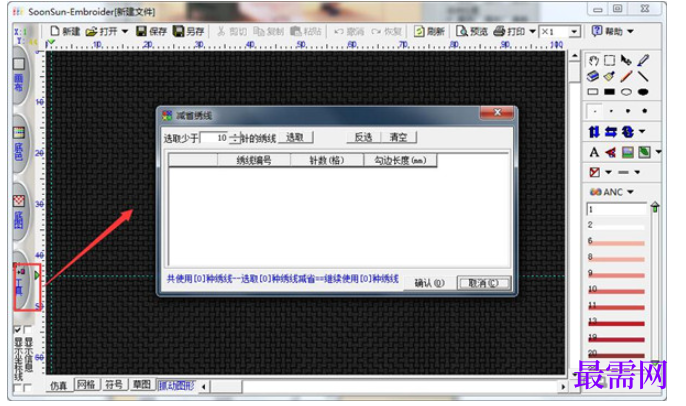
Task: Select the hollow rectangle shape tool
Action: coord(593,92)
